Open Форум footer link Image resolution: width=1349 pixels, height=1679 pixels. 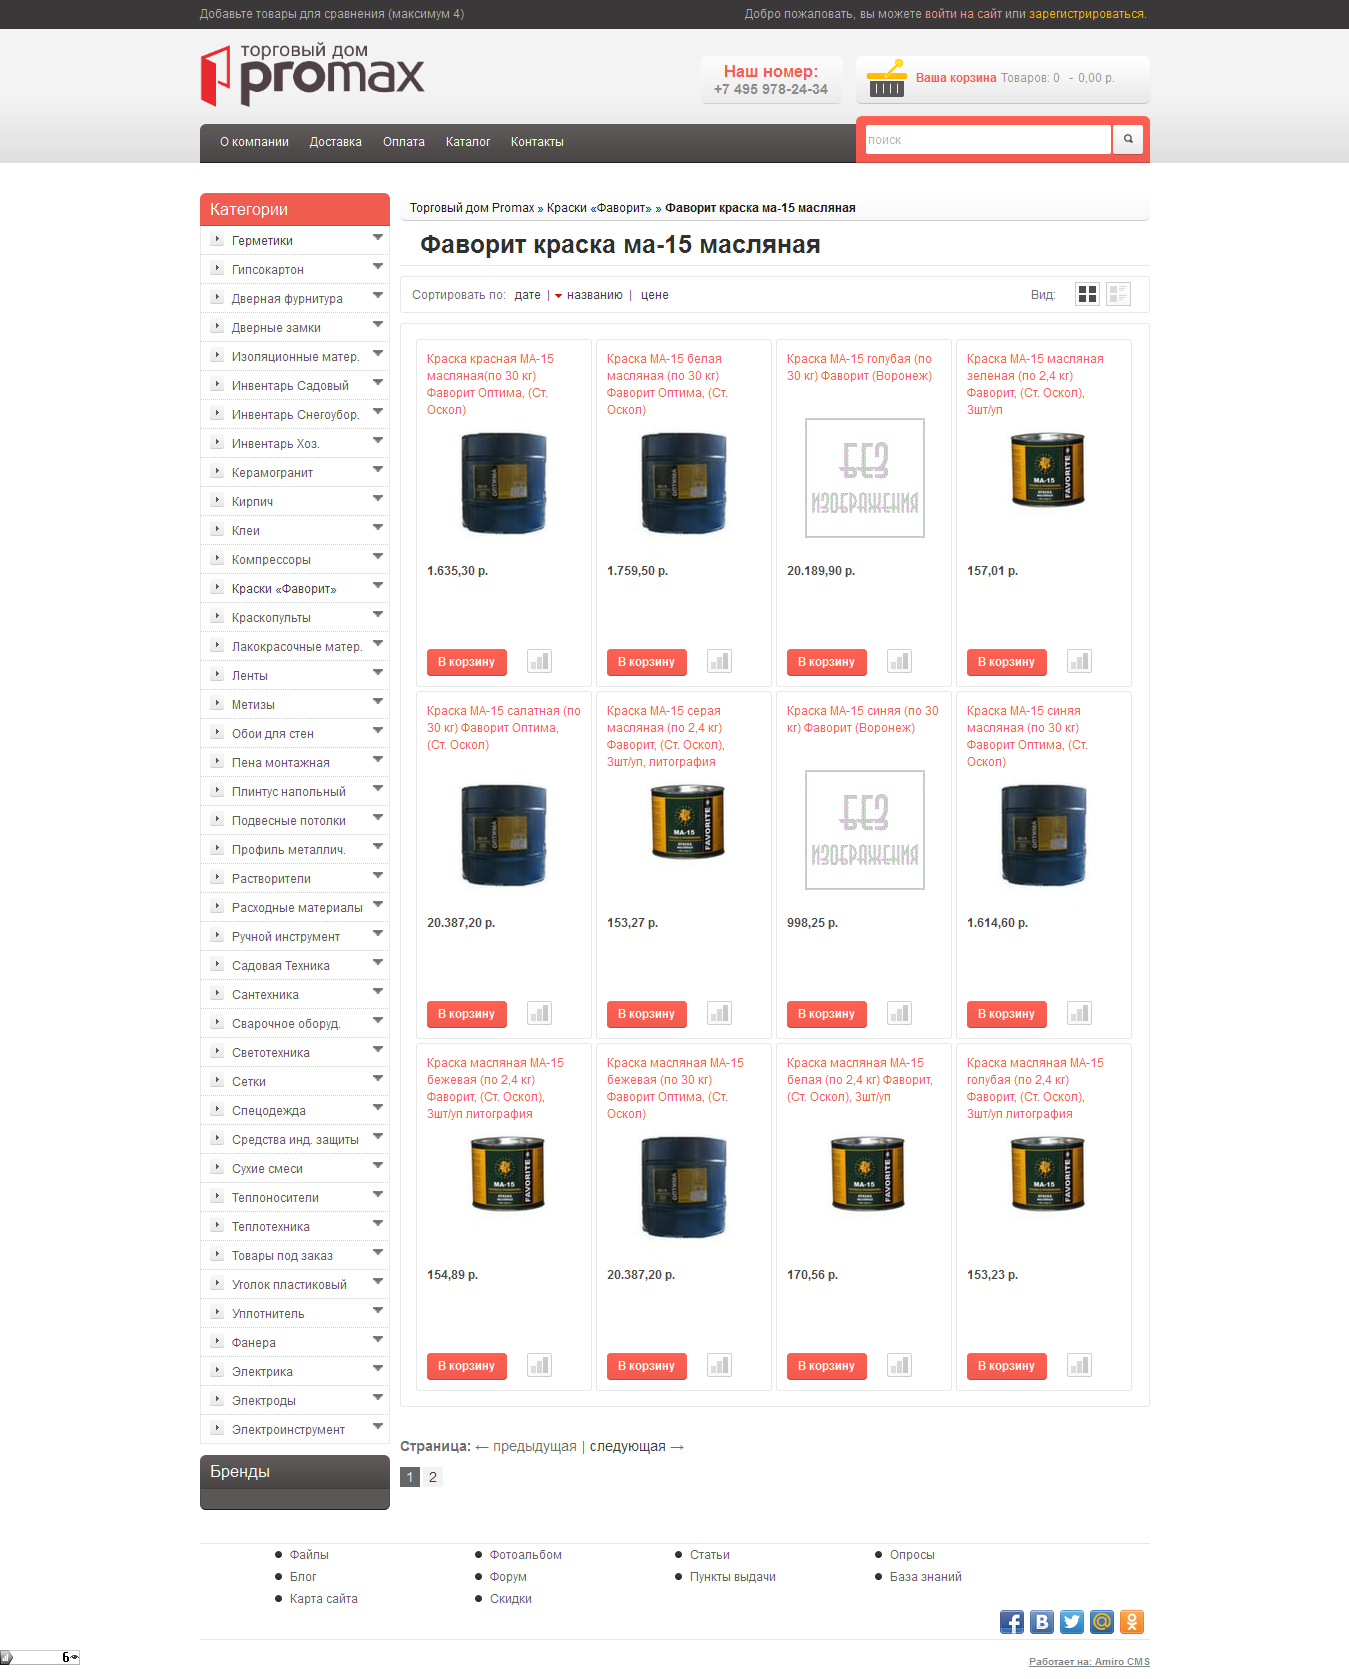tap(508, 1577)
